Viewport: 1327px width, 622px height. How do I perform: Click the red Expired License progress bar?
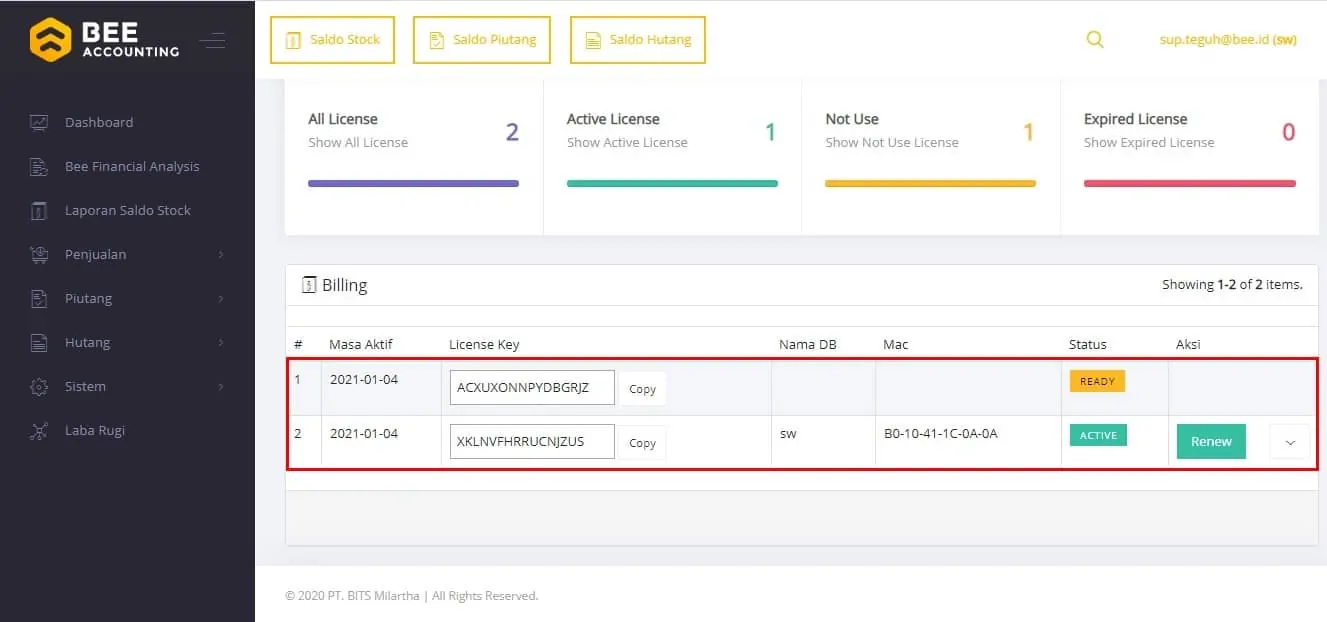[x=1189, y=184]
